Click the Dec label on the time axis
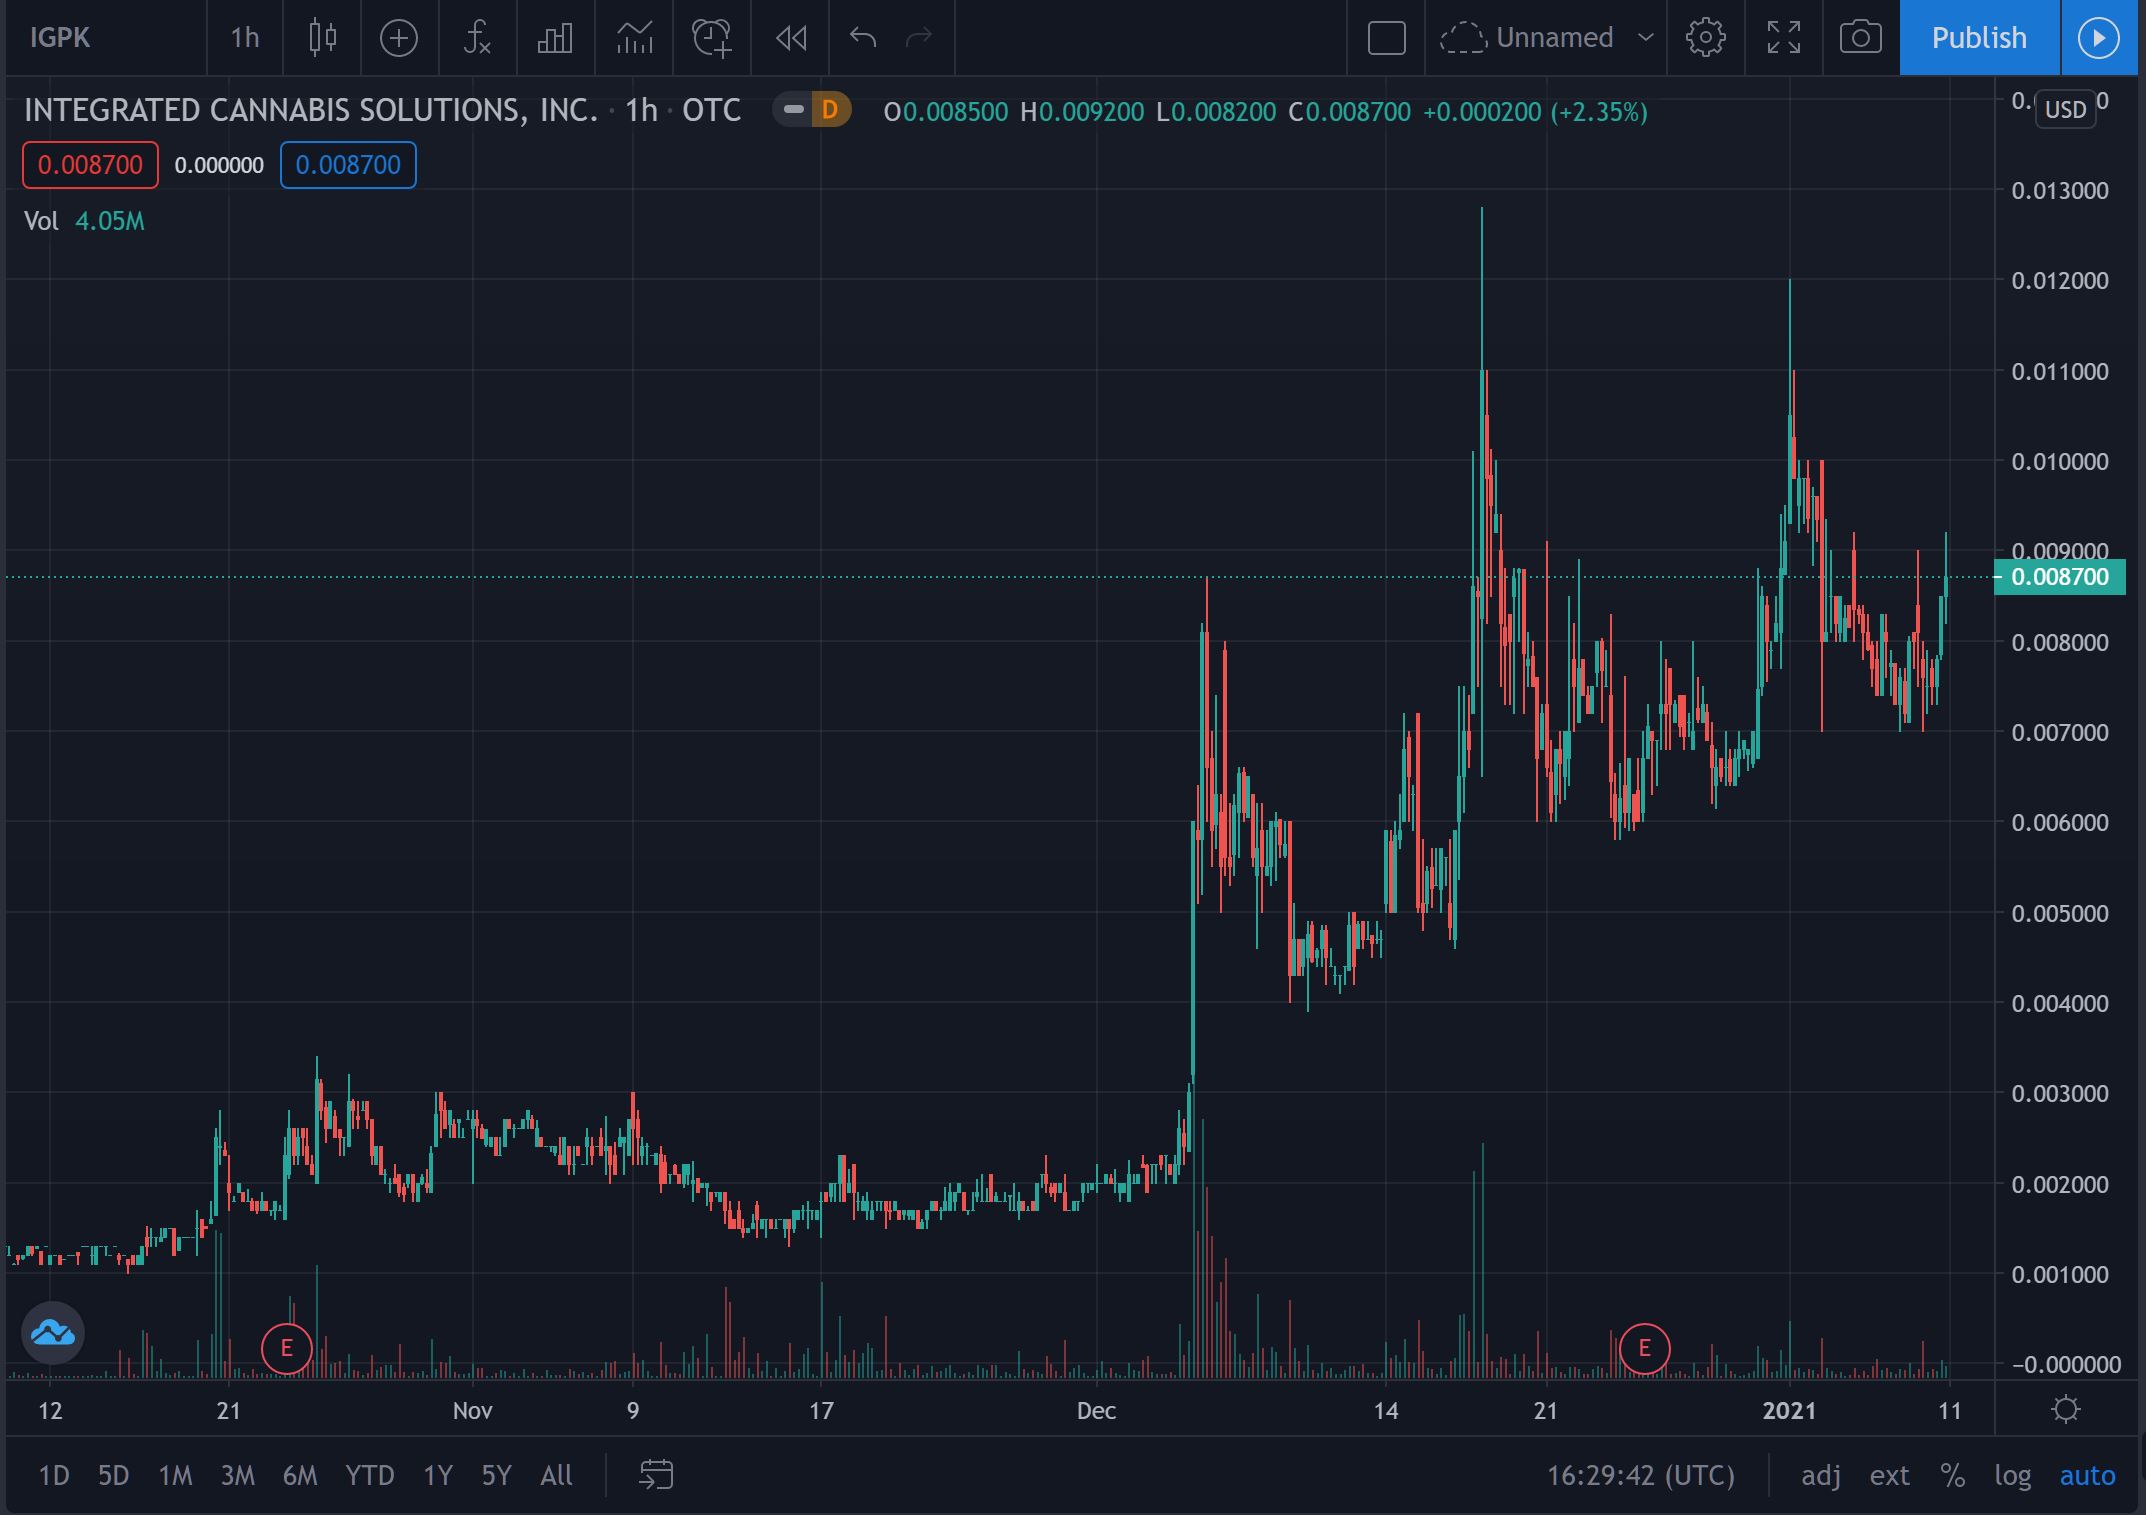Screen dimensions: 2146x1515 tap(1096, 1411)
